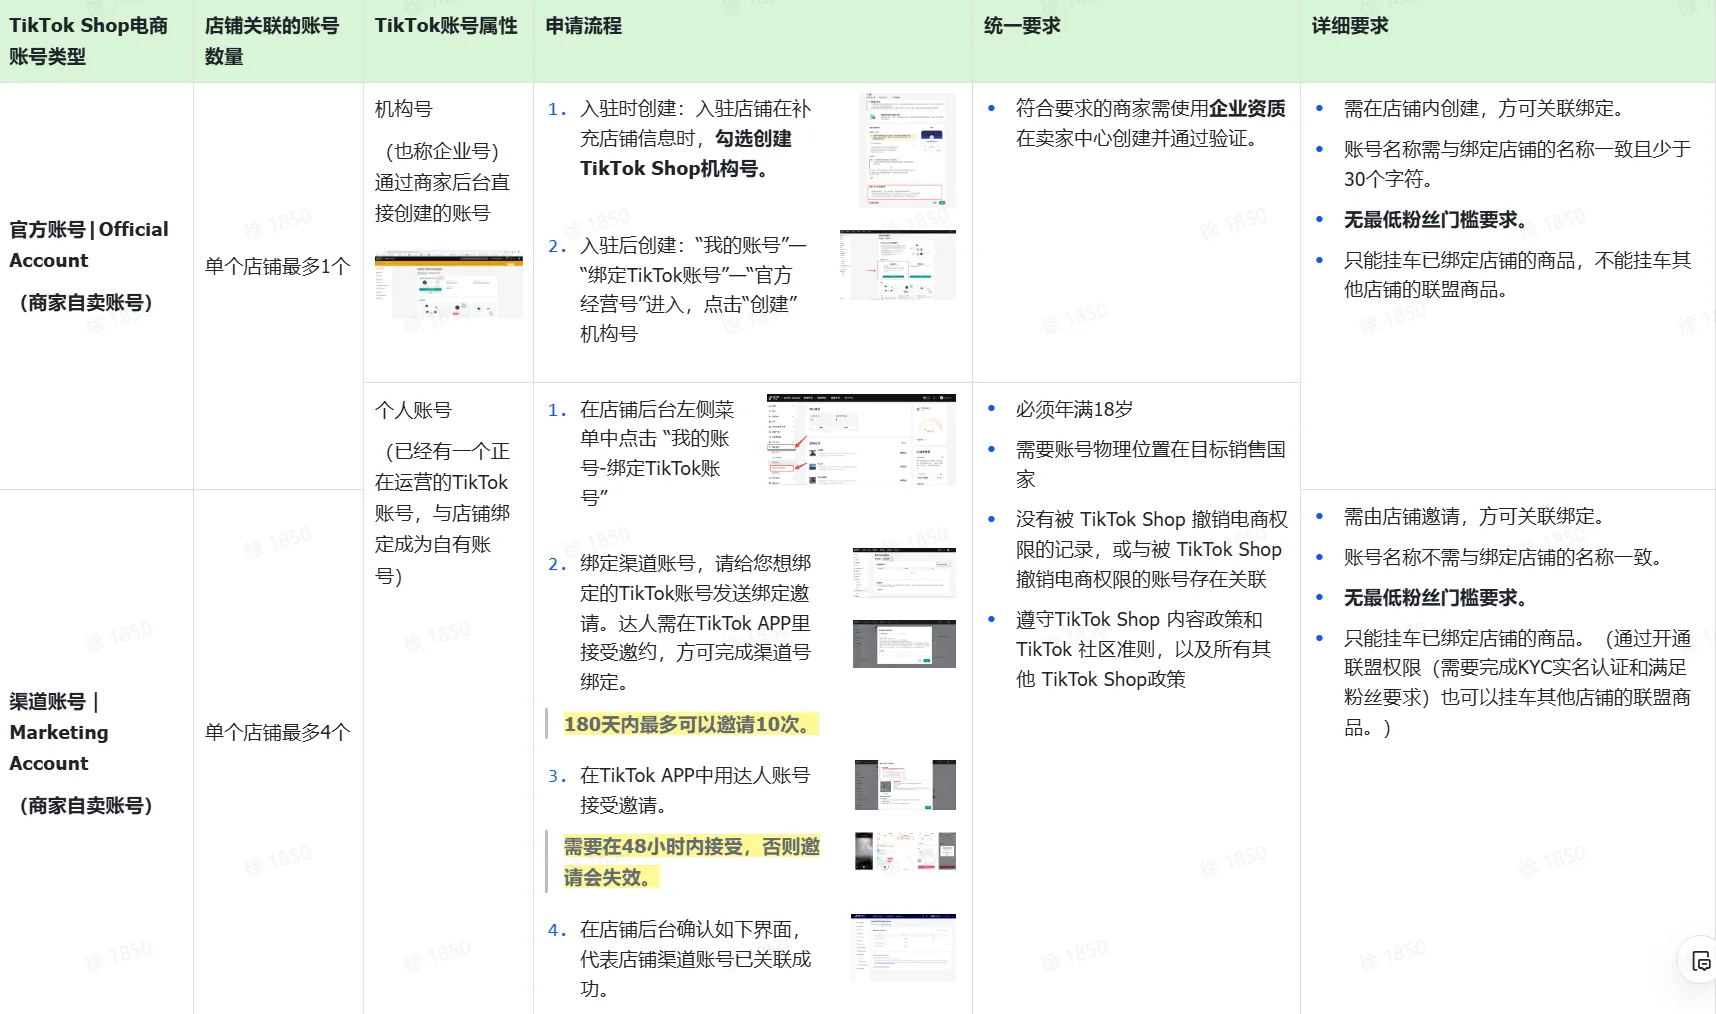Click the bullet 只能挂车已绑定店铺的商品，不能挂车其他店铺
Image resolution: width=1716 pixels, height=1014 pixels.
coord(1518,275)
